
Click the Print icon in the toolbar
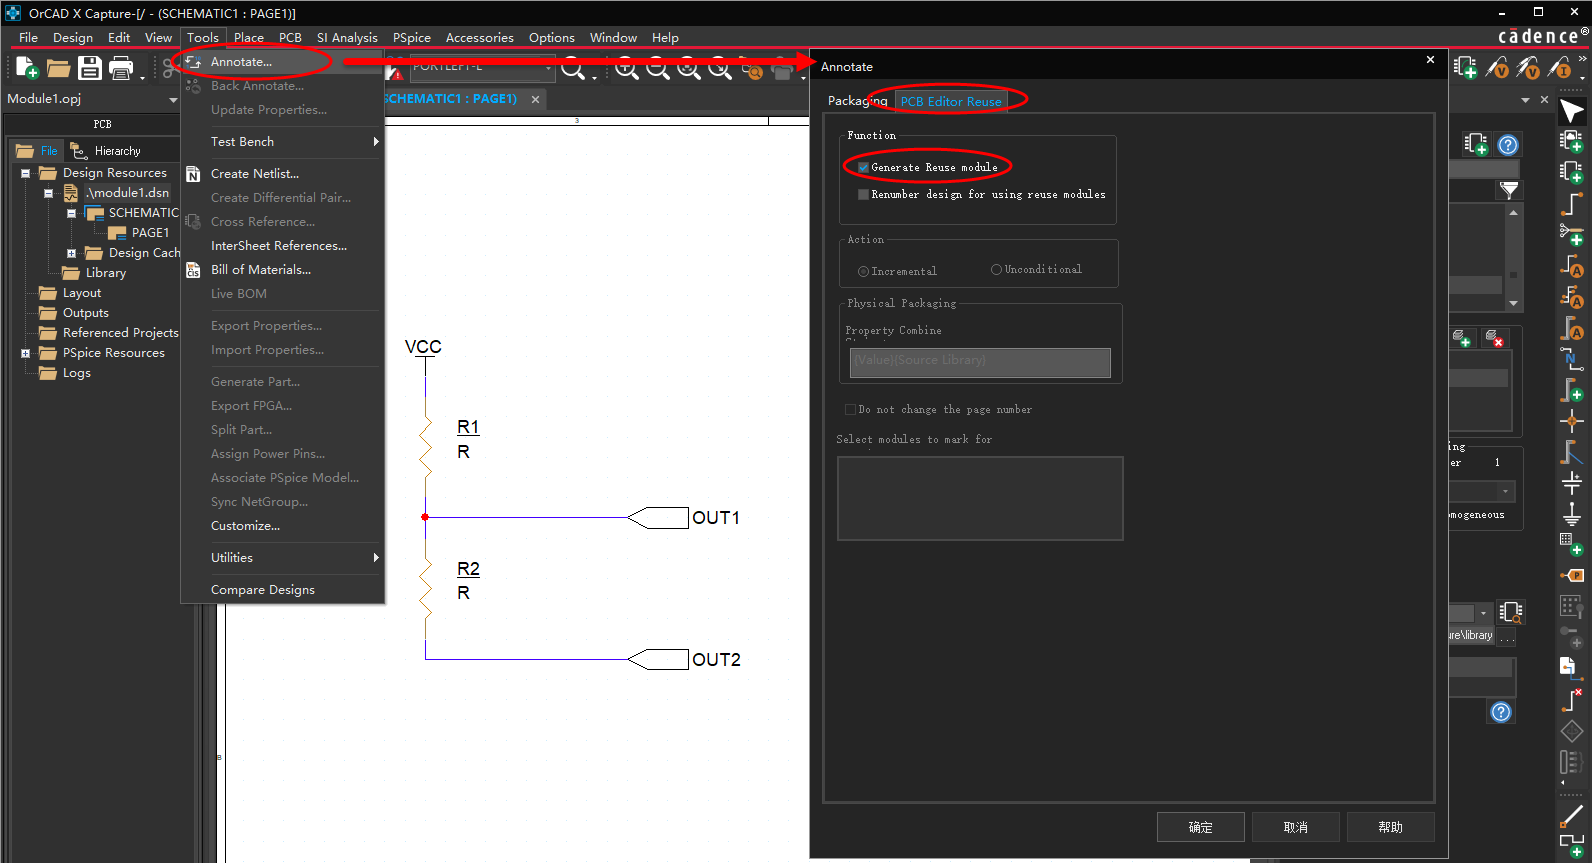coord(121,68)
